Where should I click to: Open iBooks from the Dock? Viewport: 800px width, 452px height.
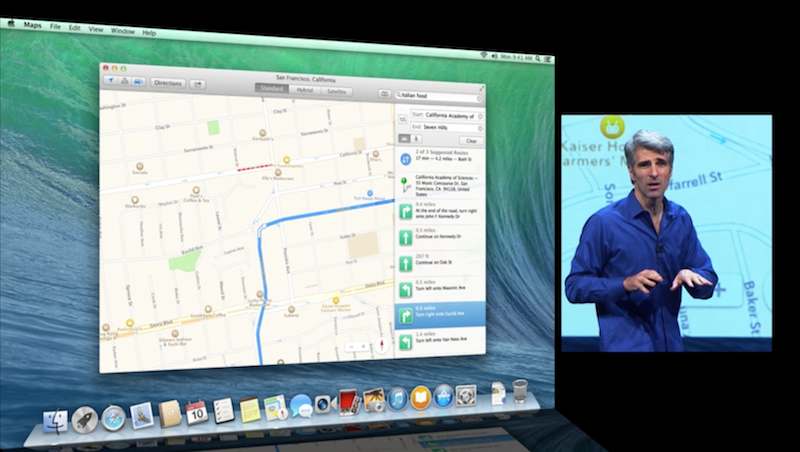tap(421, 397)
